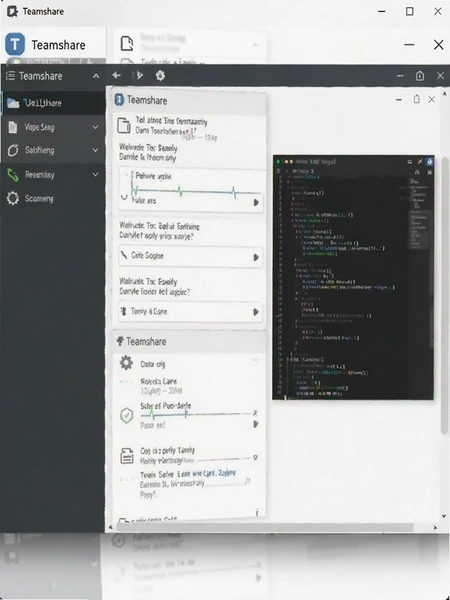Screen dimensions: 450x600
Task: Open the Reemiisy phone sidebar item
Action: [53, 175]
